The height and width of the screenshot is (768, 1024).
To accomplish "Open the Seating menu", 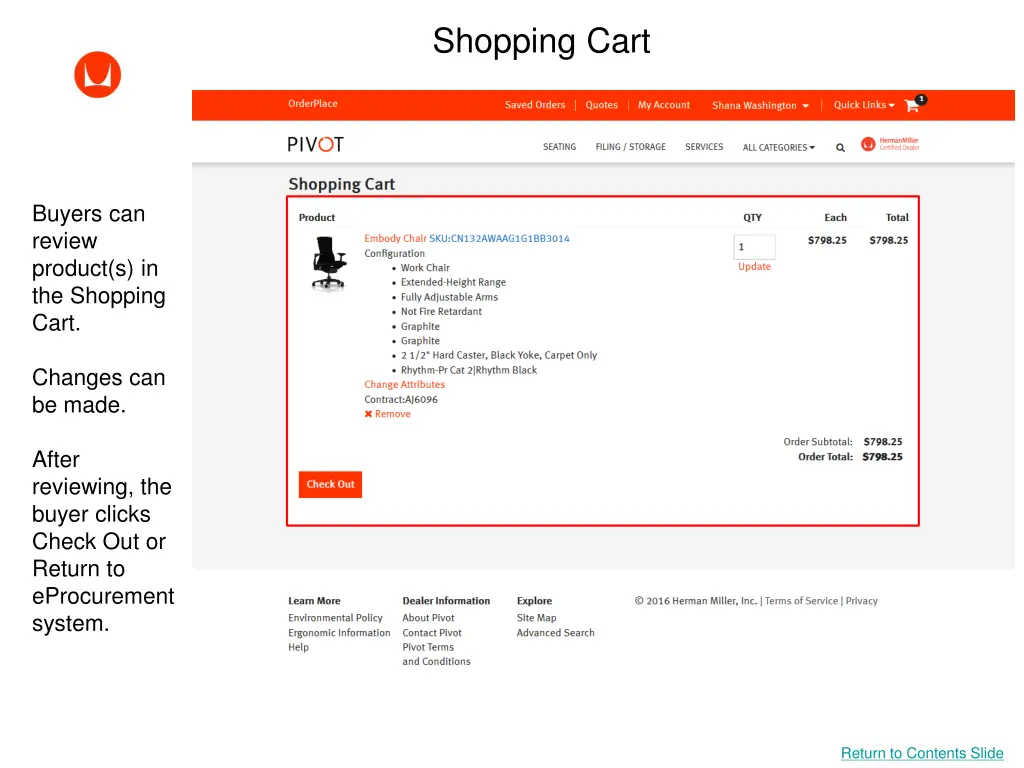I will 560,147.
